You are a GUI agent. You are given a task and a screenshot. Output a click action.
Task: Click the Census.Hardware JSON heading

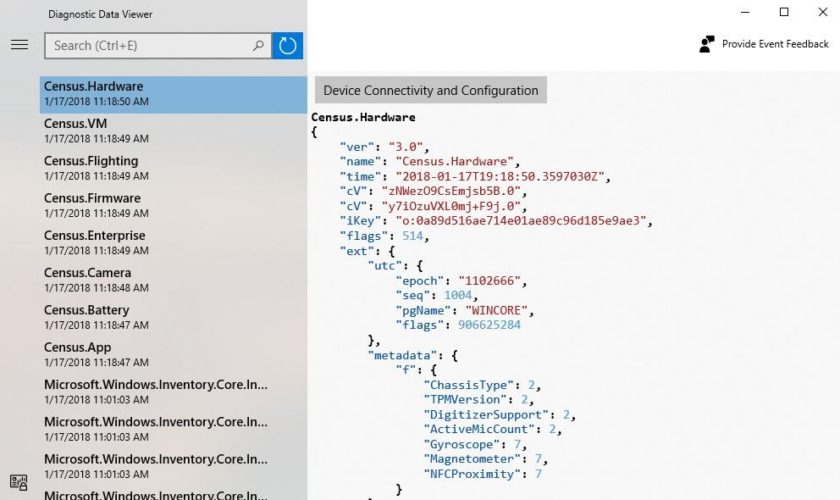point(363,117)
